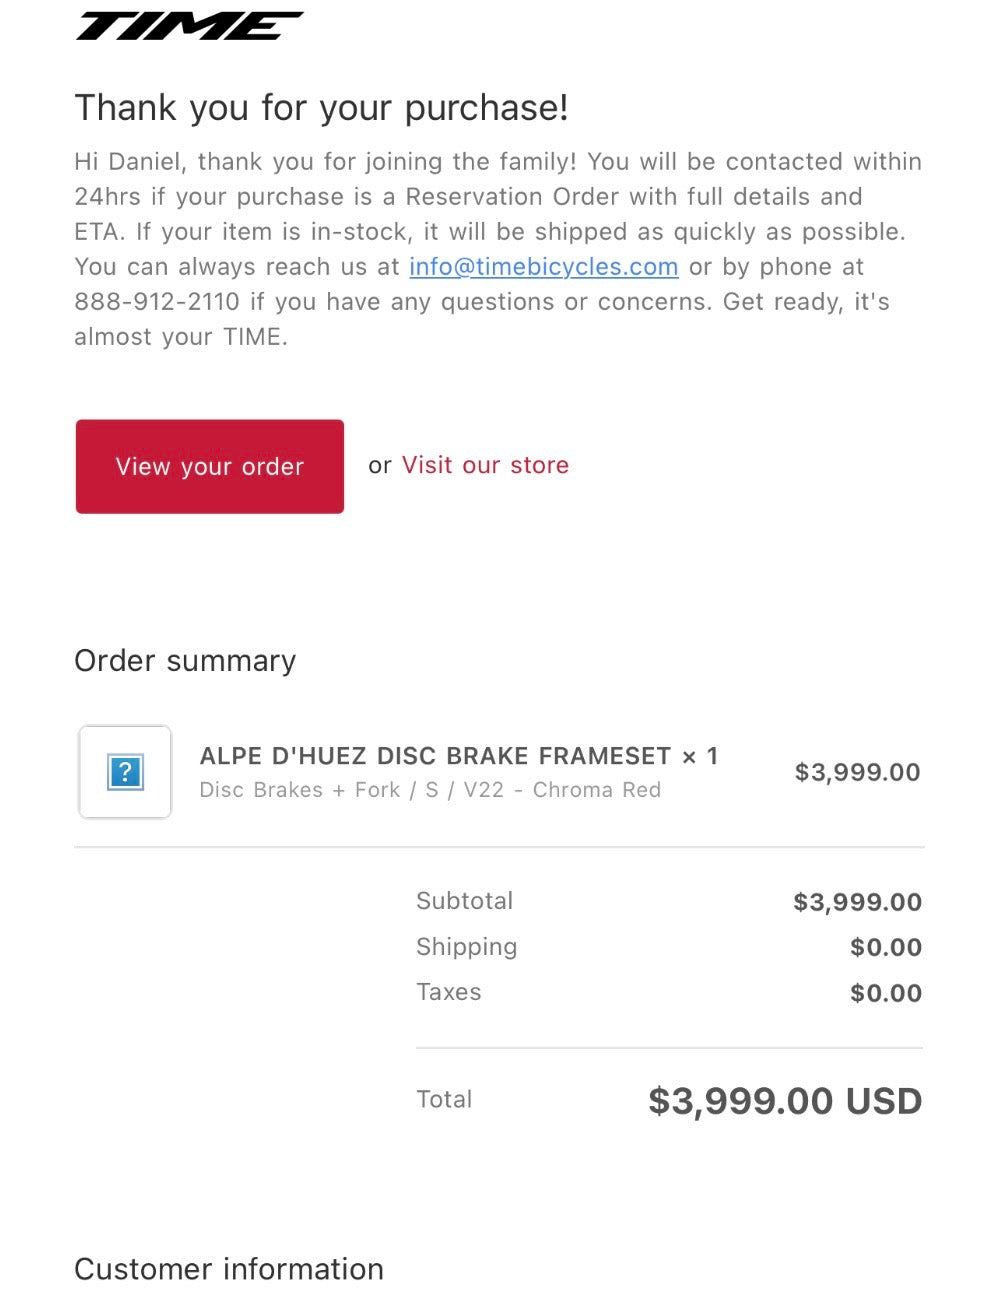Click the TIME logo at top
The height and width of the screenshot is (1303, 1005).
click(x=189, y=27)
